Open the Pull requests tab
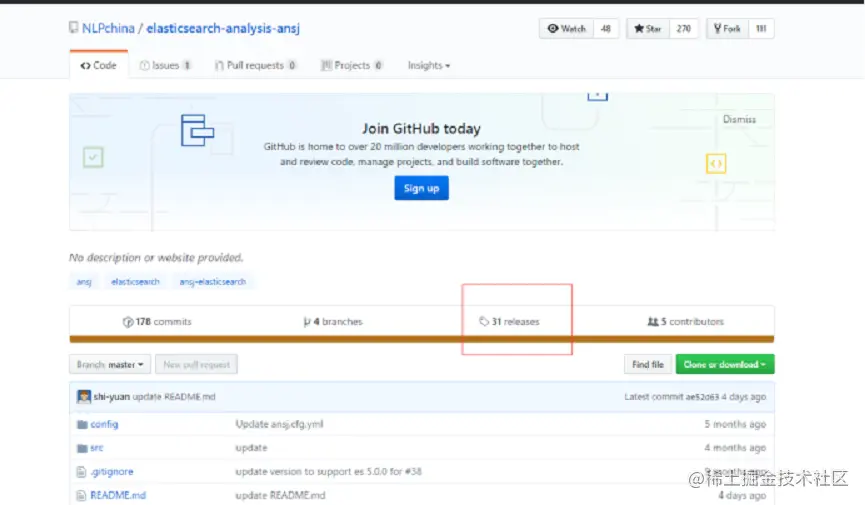This screenshot has height=505, width=865. [x=255, y=65]
